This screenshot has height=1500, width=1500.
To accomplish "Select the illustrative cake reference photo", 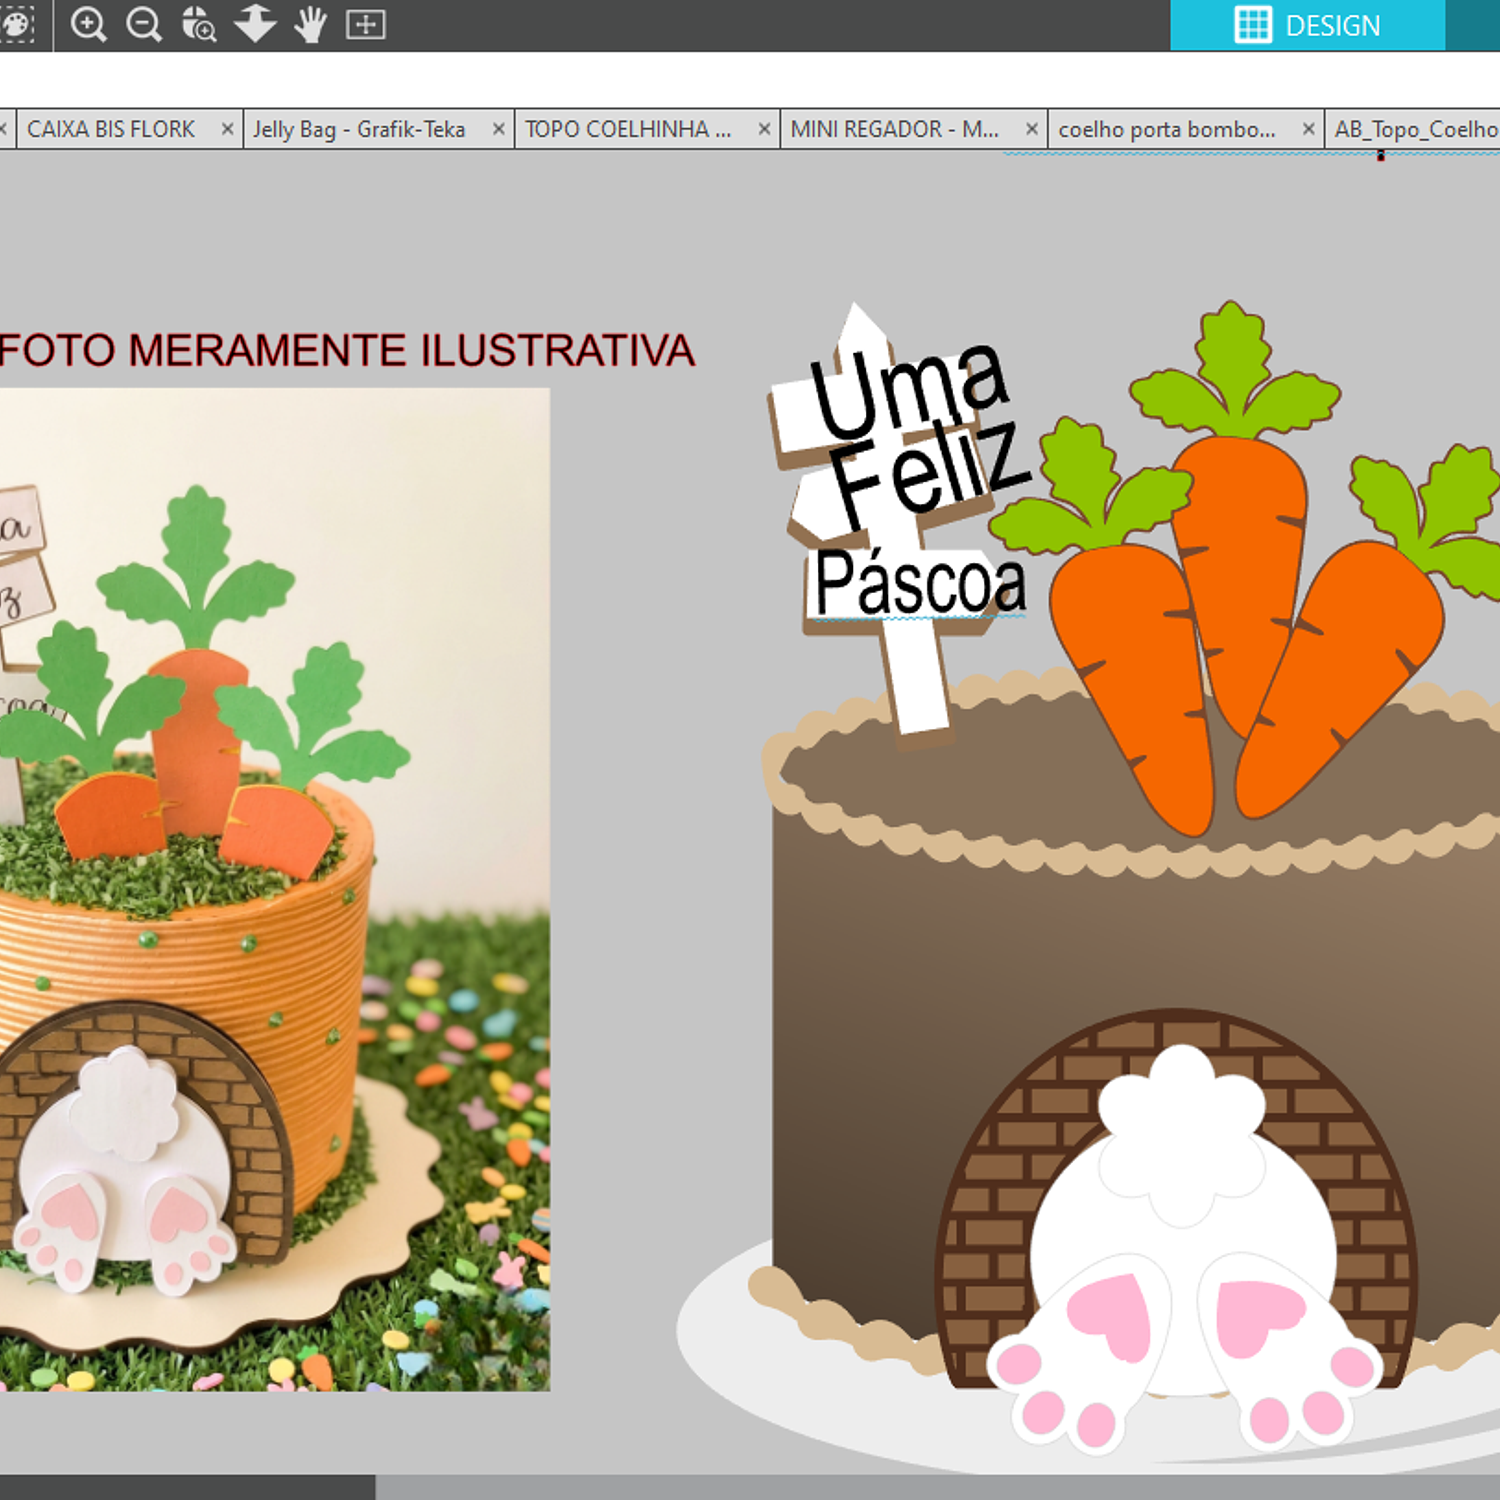I will pyautogui.click(x=274, y=889).
